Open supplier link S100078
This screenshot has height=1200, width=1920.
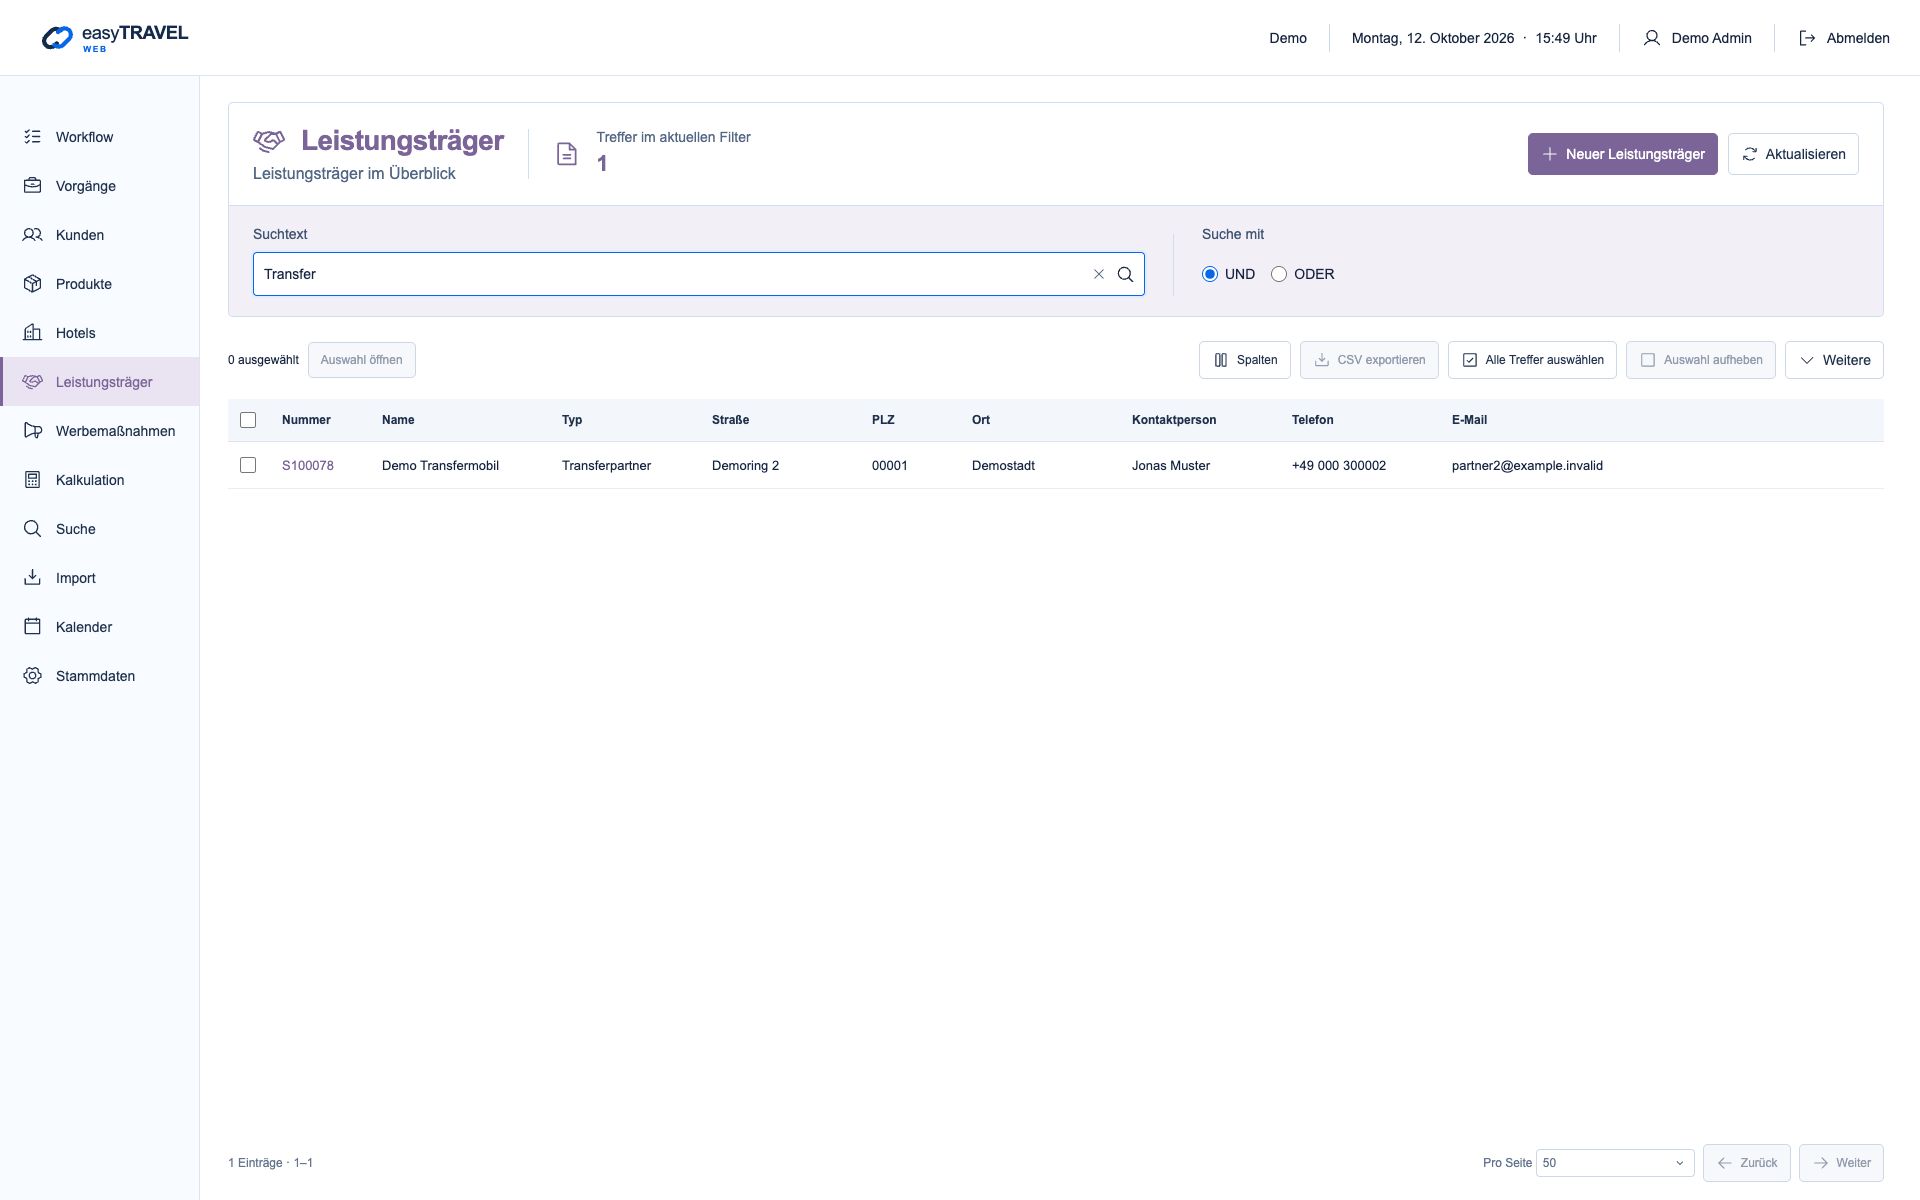click(x=308, y=465)
